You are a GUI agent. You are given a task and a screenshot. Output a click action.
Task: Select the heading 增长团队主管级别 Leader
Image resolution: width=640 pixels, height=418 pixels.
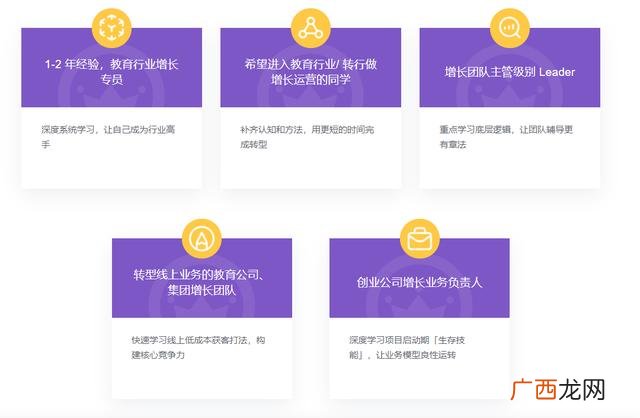pyautogui.click(x=510, y=72)
